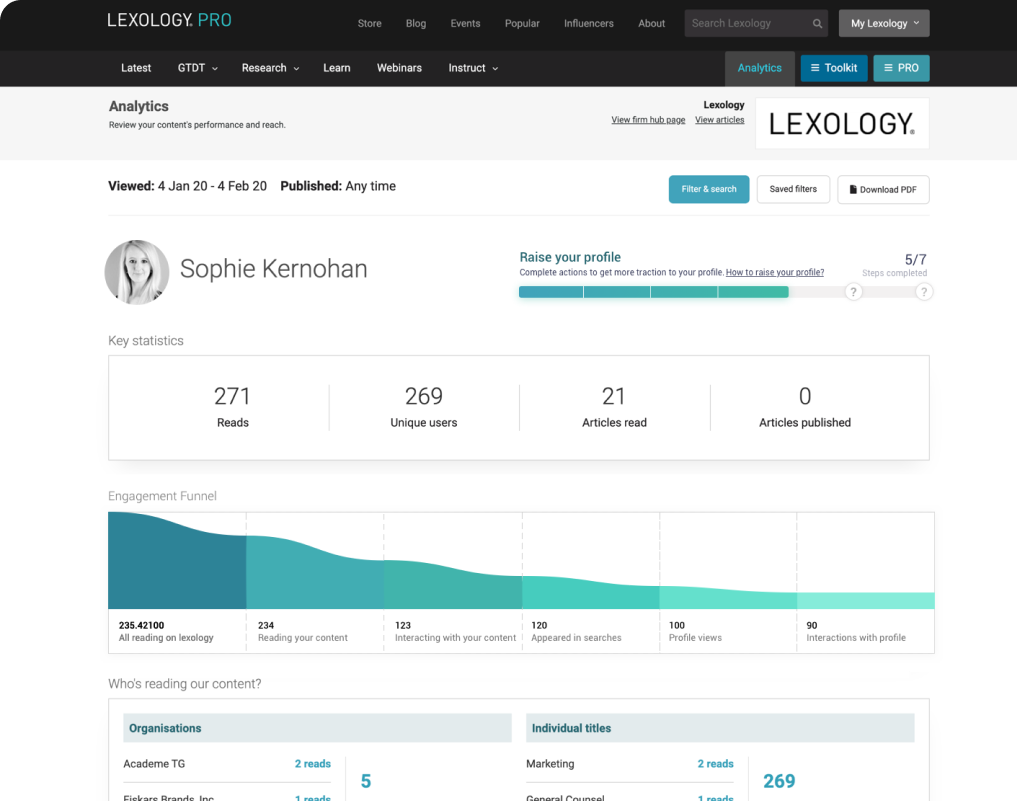Open the Analytics tab

tap(759, 68)
